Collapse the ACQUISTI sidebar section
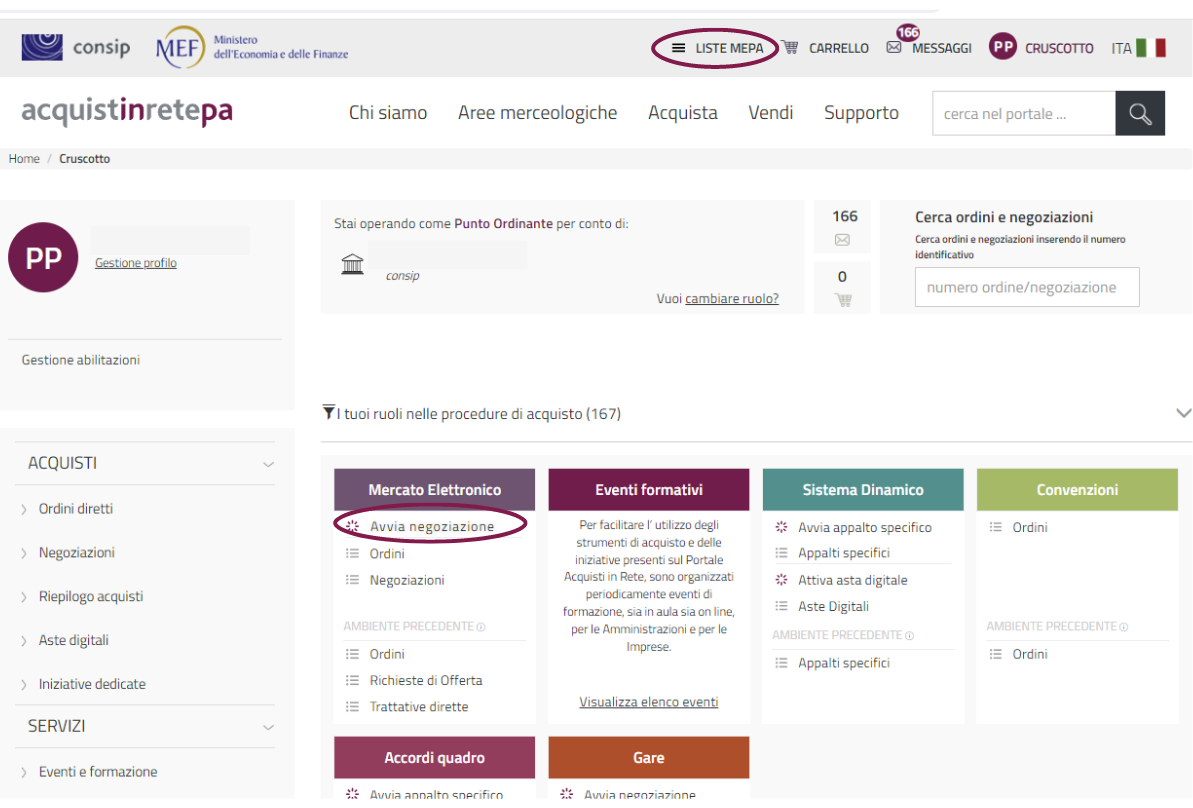This screenshot has width=1193, height=808. tap(267, 464)
